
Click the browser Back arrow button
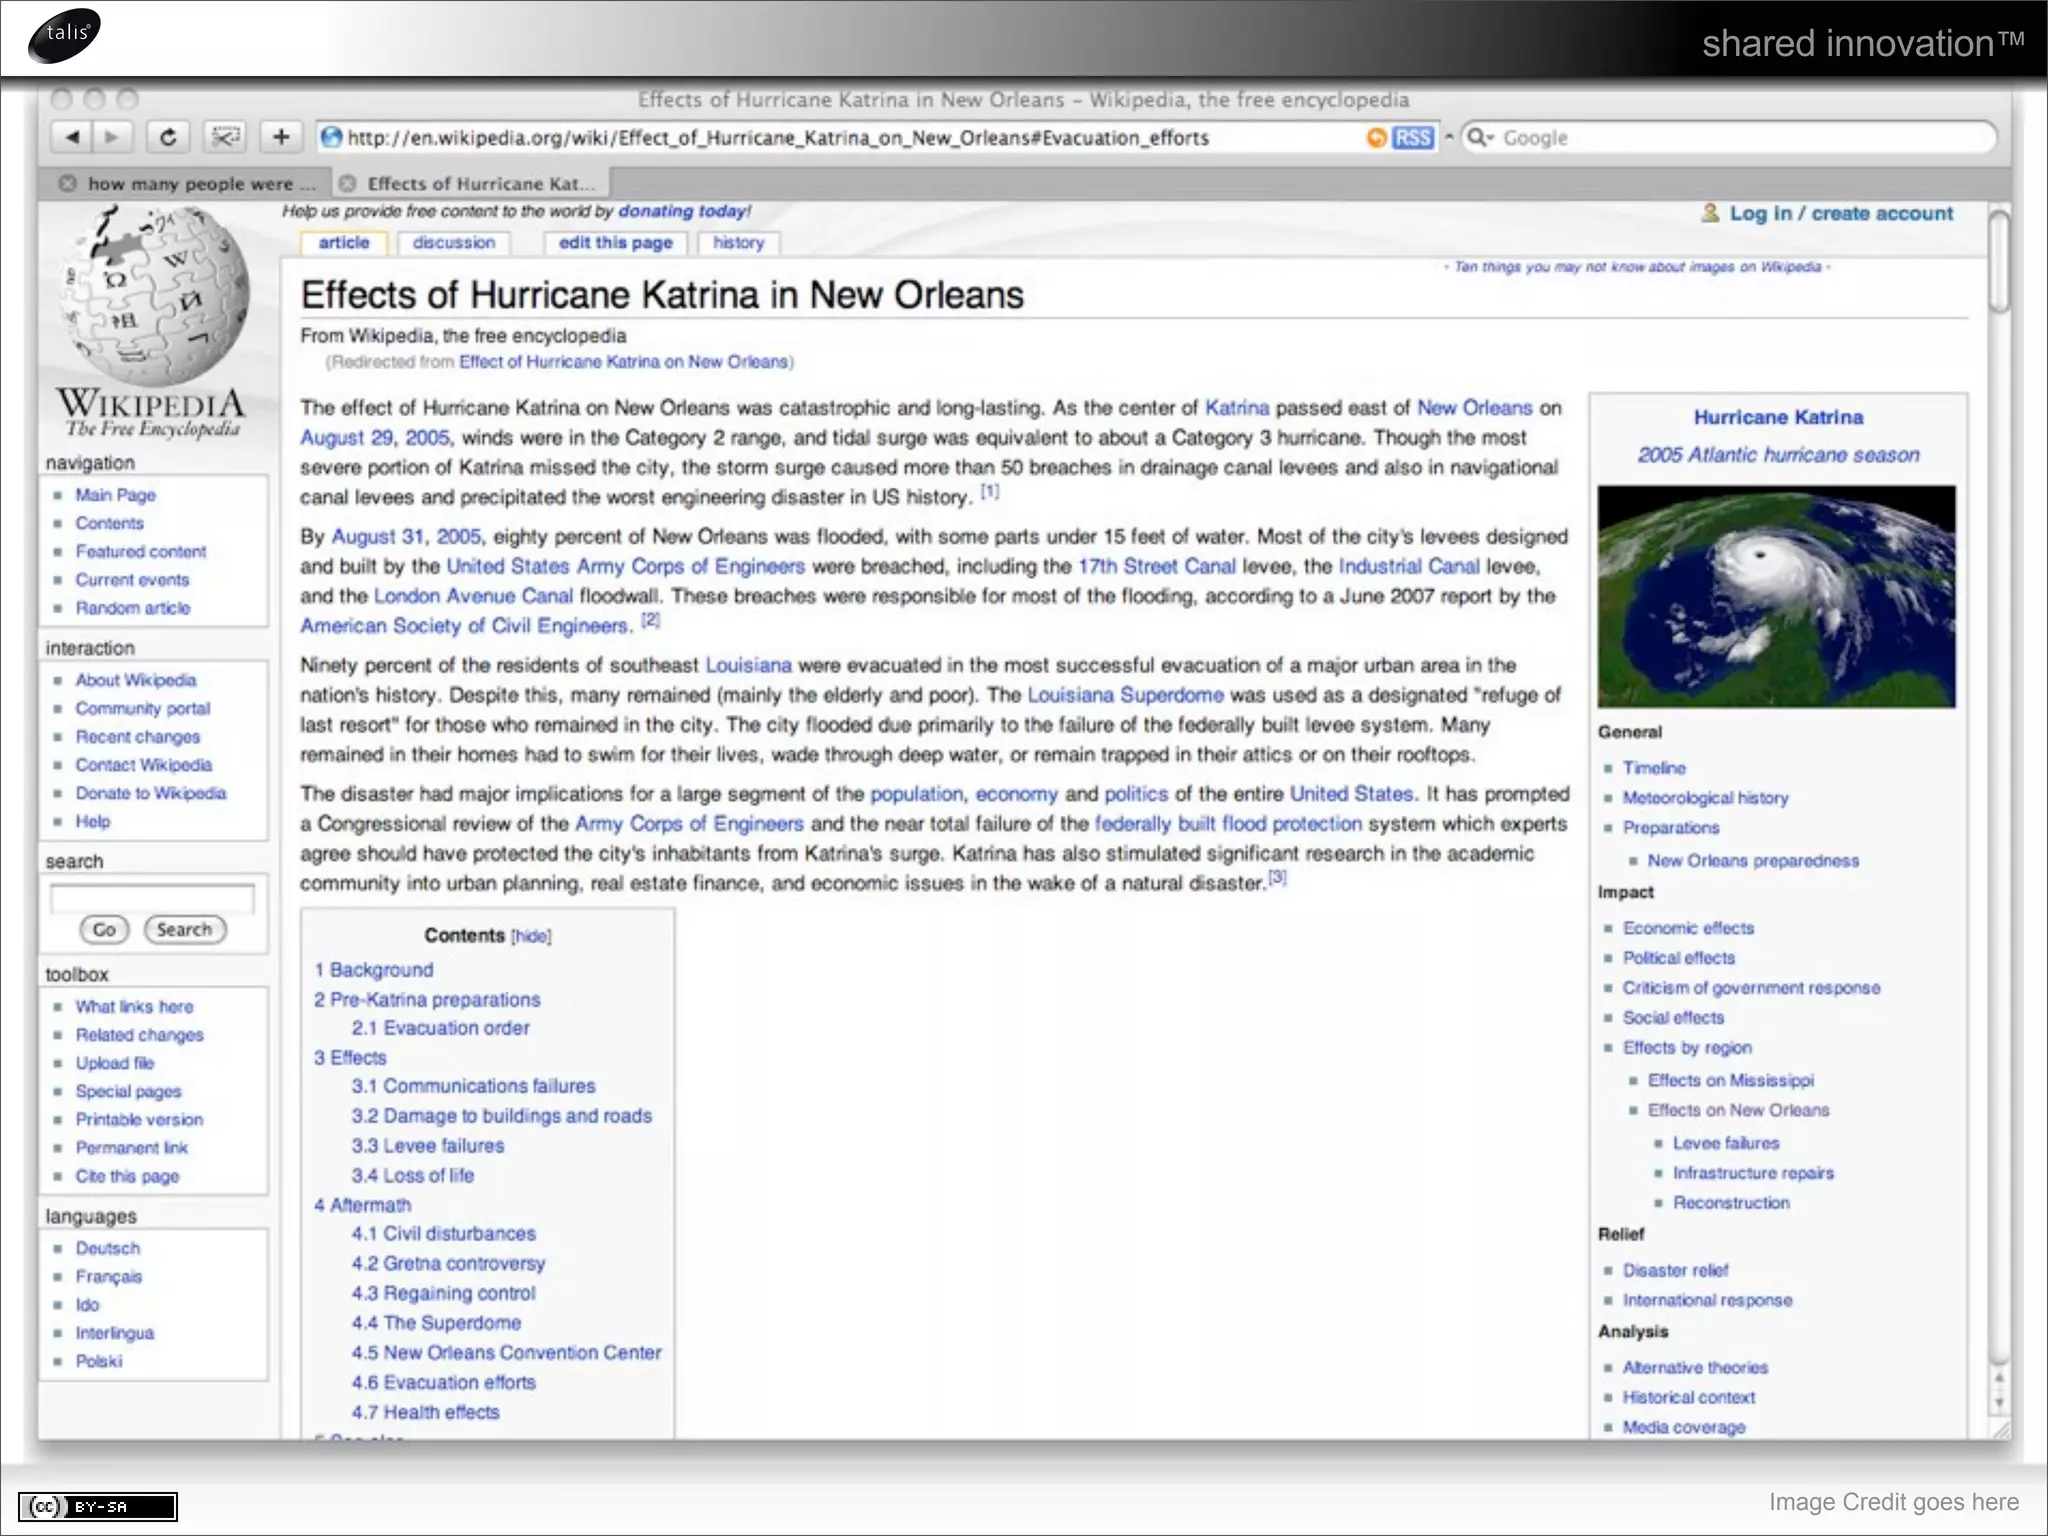[71, 137]
